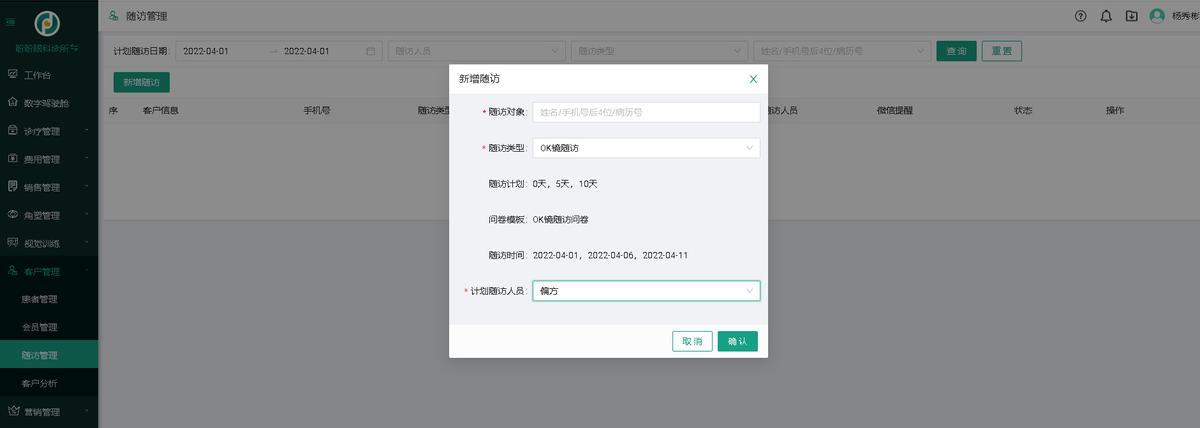Click the 手机号 column header
The width and height of the screenshot is (1200, 428).
[x=317, y=110]
